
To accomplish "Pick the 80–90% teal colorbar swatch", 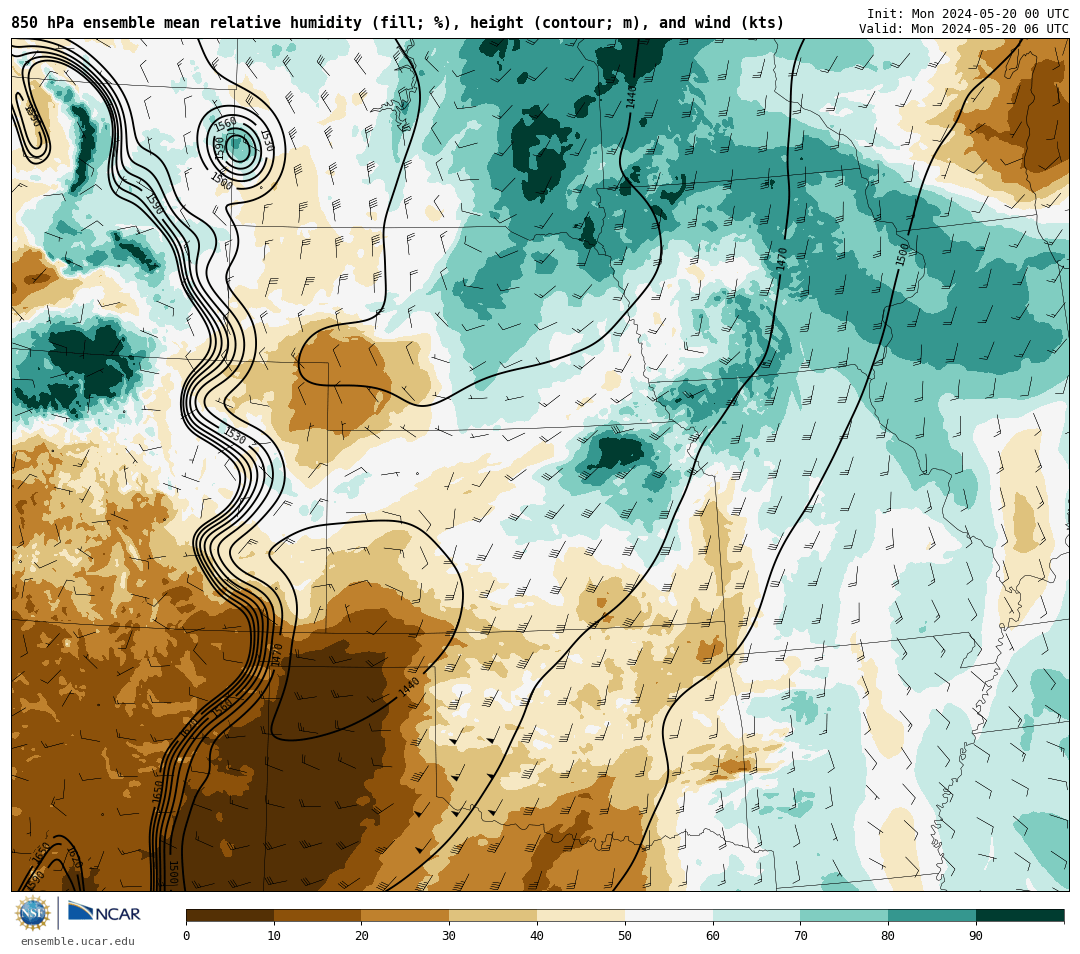I will (x=932, y=915).
